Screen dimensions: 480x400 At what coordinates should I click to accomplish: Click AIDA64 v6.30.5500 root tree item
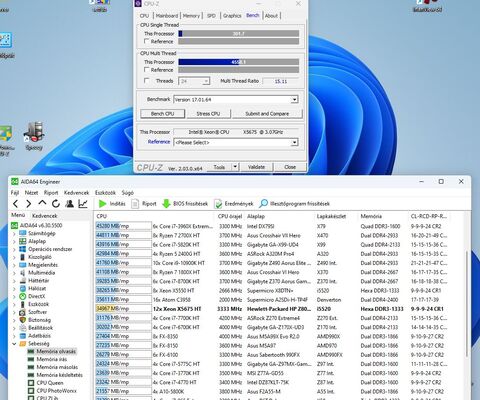[37, 225]
